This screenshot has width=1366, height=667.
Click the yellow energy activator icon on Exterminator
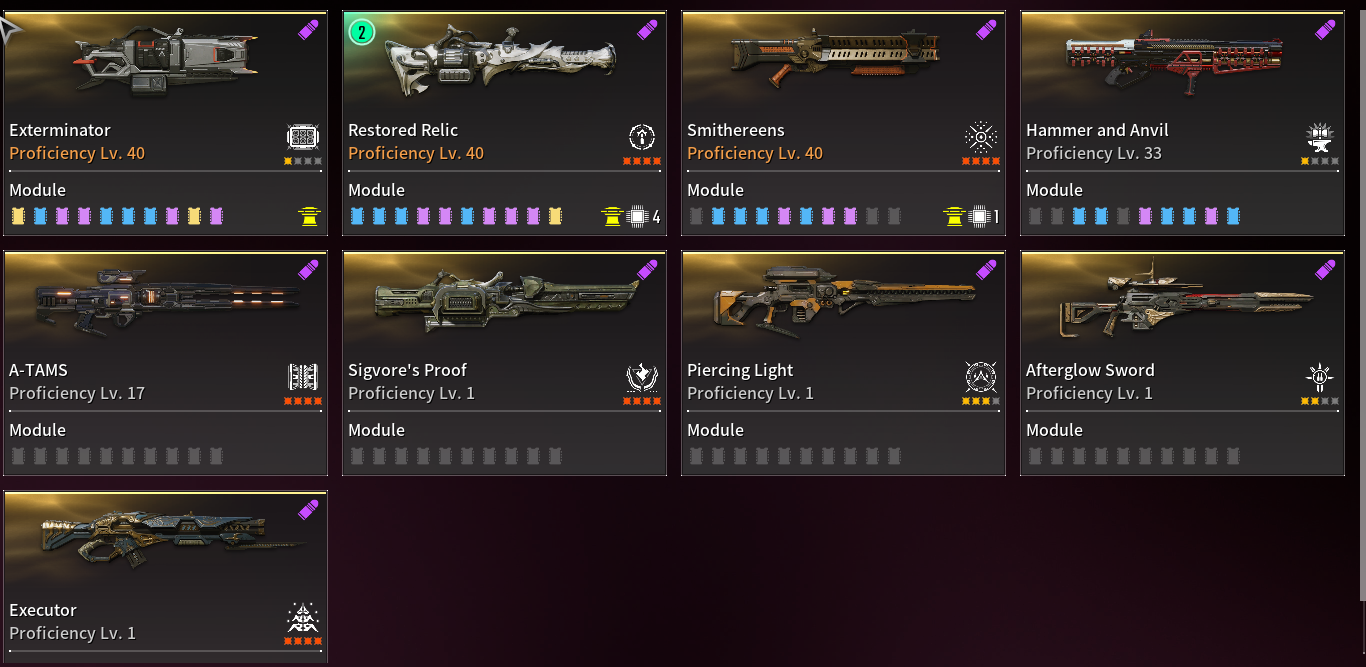[309, 216]
